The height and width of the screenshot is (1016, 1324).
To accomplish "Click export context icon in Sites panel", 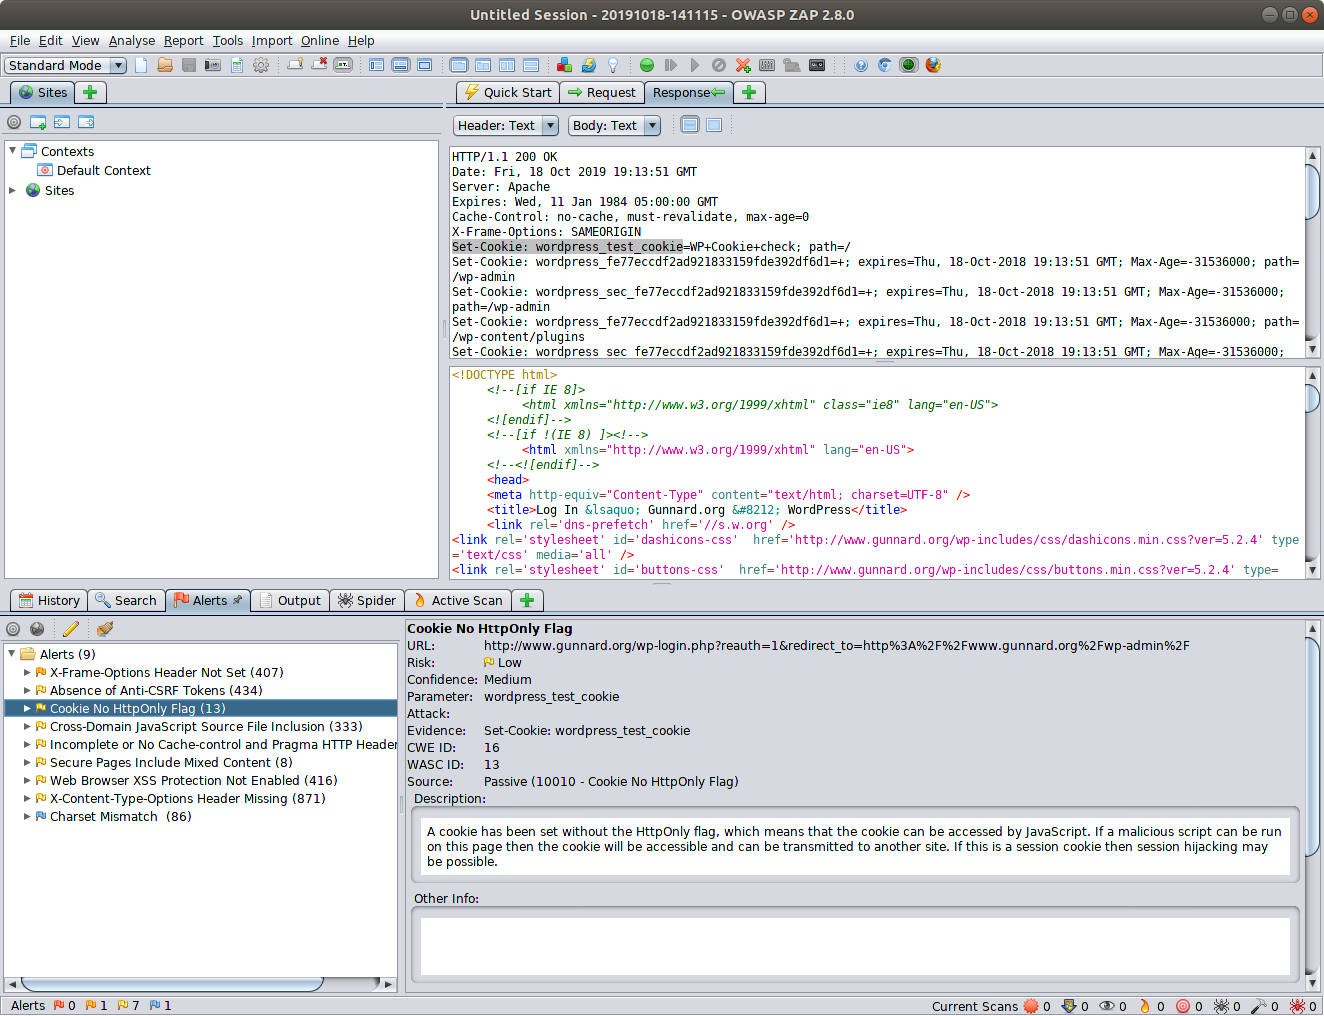I will point(86,122).
